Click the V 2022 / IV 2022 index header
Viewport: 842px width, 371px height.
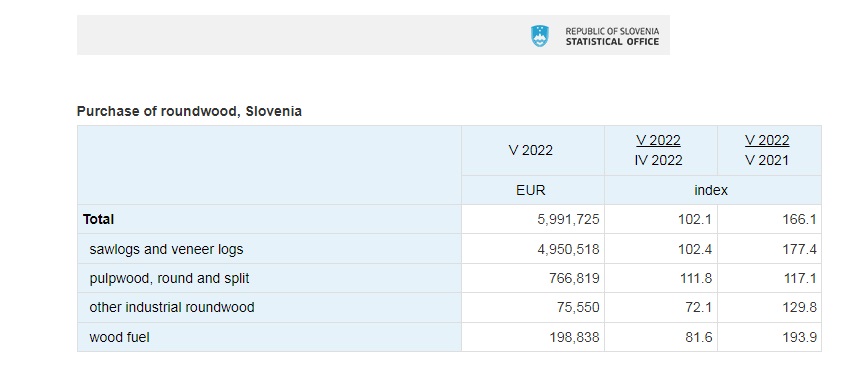coord(658,150)
